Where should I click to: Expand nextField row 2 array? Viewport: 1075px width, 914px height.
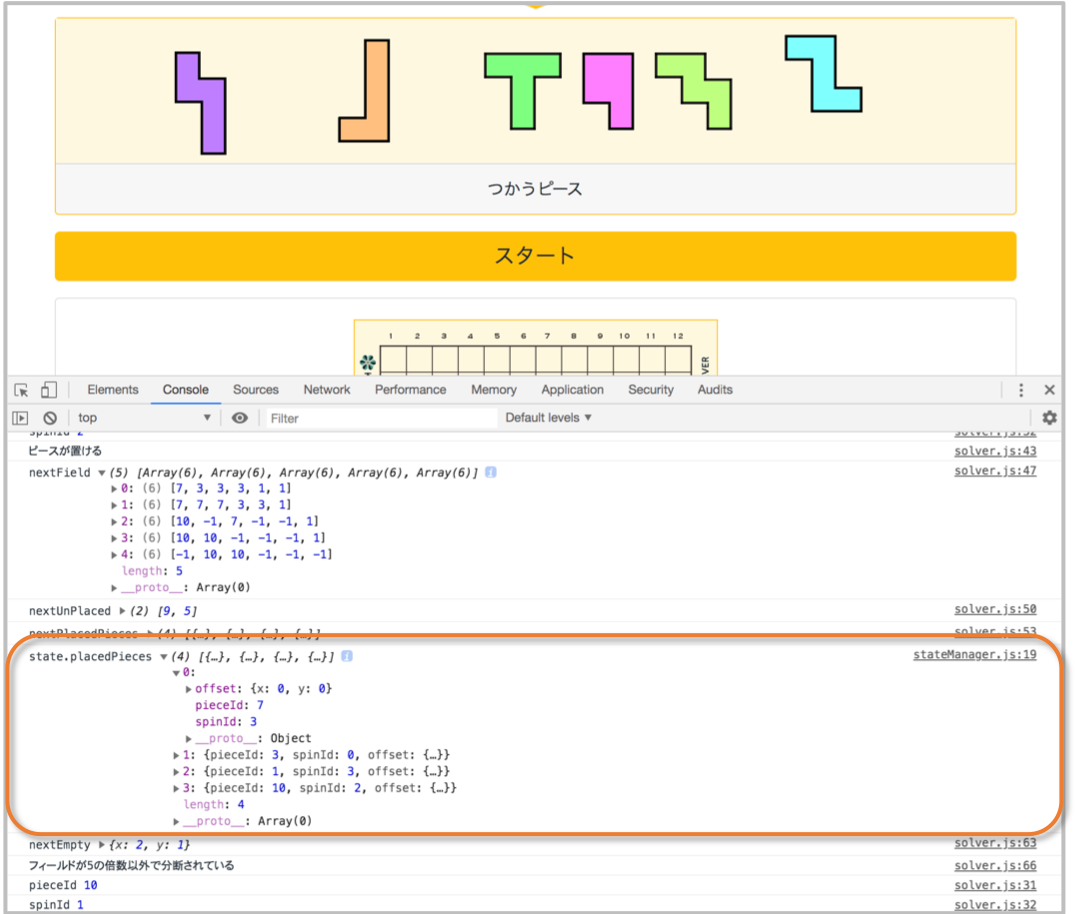[114, 522]
